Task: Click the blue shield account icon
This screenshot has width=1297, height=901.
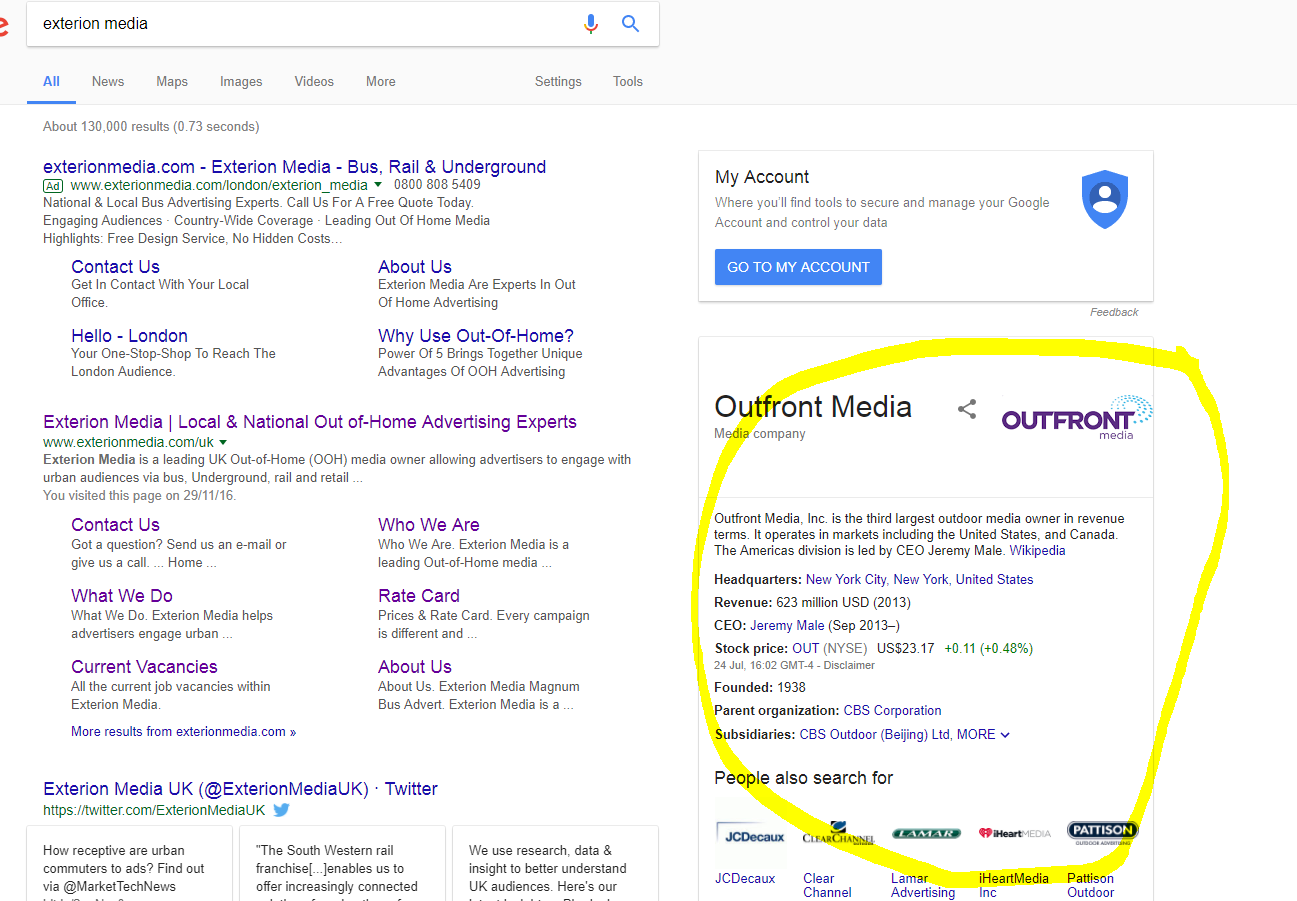Action: [1104, 198]
